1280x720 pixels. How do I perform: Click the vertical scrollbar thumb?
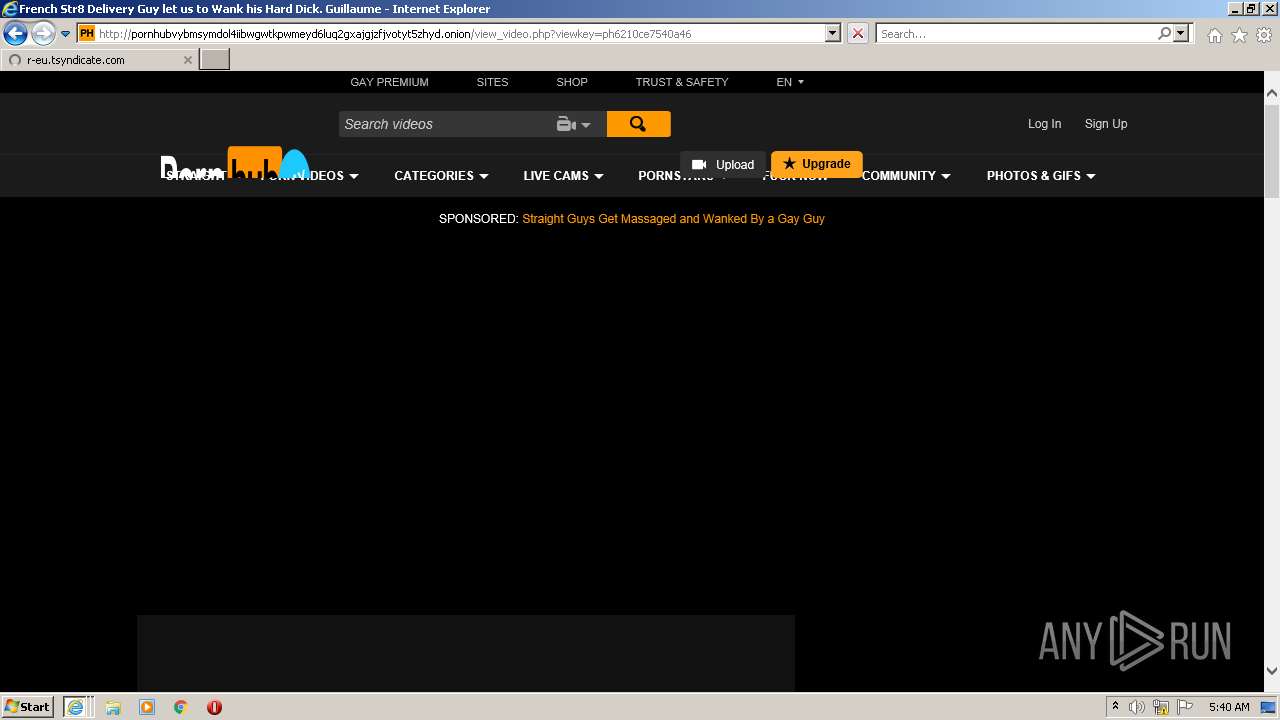click(x=1272, y=150)
